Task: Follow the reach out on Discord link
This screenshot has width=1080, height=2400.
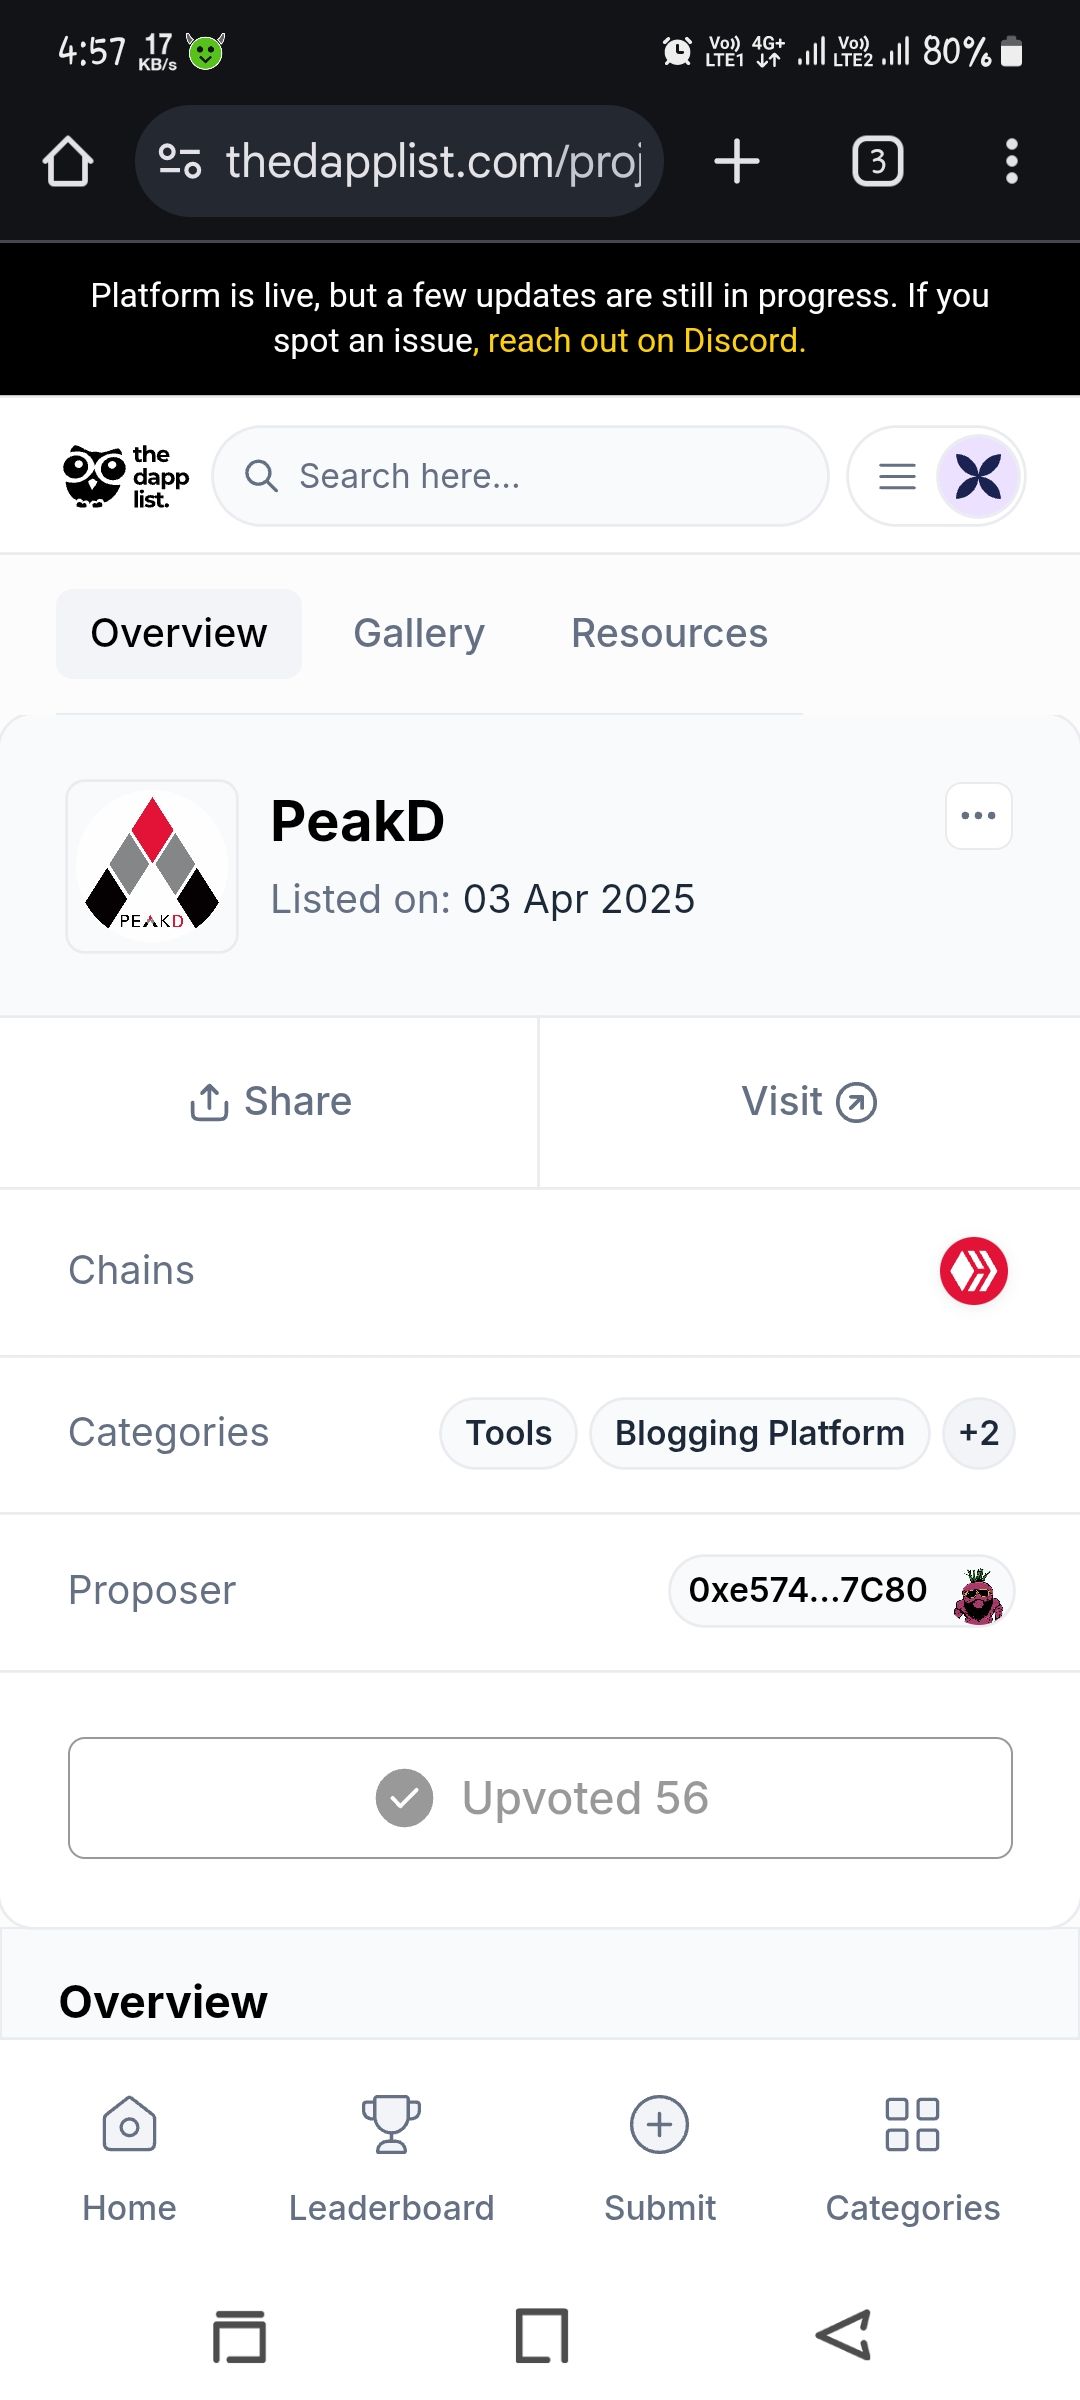Action: pos(646,341)
